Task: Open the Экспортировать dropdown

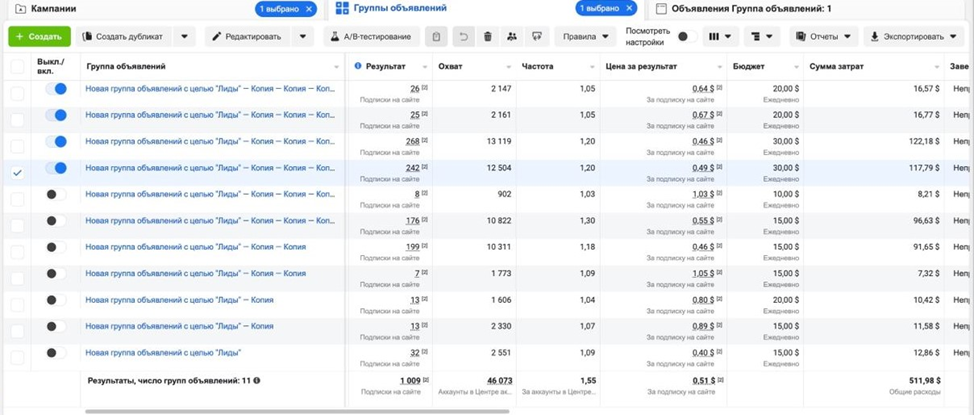Action: pyautogui.click(x=914, y=37)
